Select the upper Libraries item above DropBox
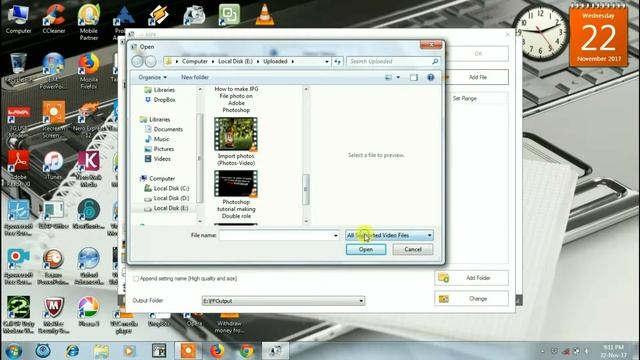The width and height of the screenshot is (640, 360). (x=160, y=90)
